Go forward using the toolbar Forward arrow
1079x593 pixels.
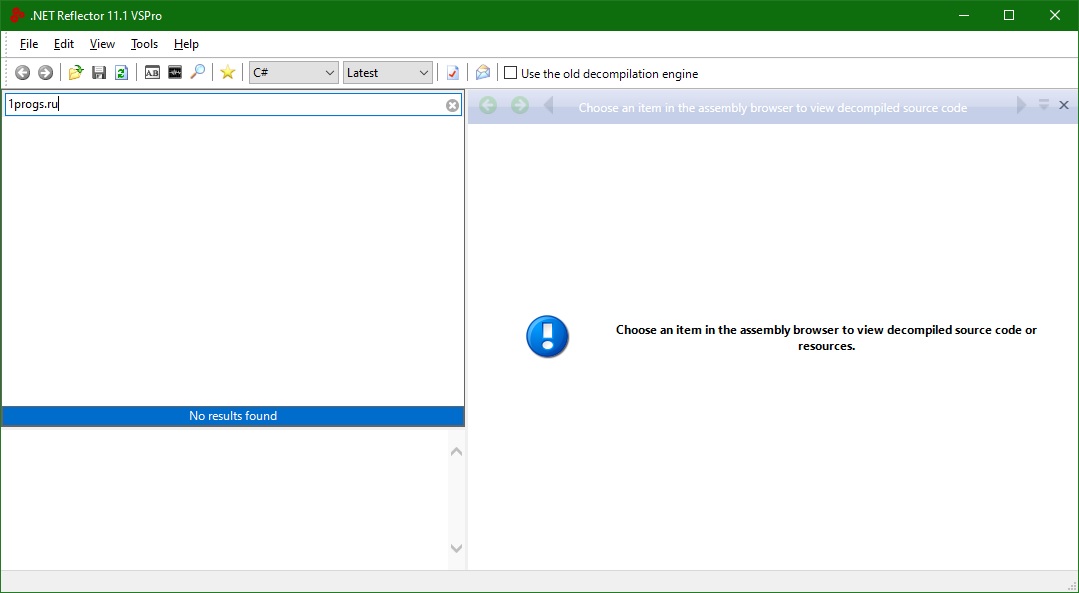pyautogui.click(x=45, y=73)
